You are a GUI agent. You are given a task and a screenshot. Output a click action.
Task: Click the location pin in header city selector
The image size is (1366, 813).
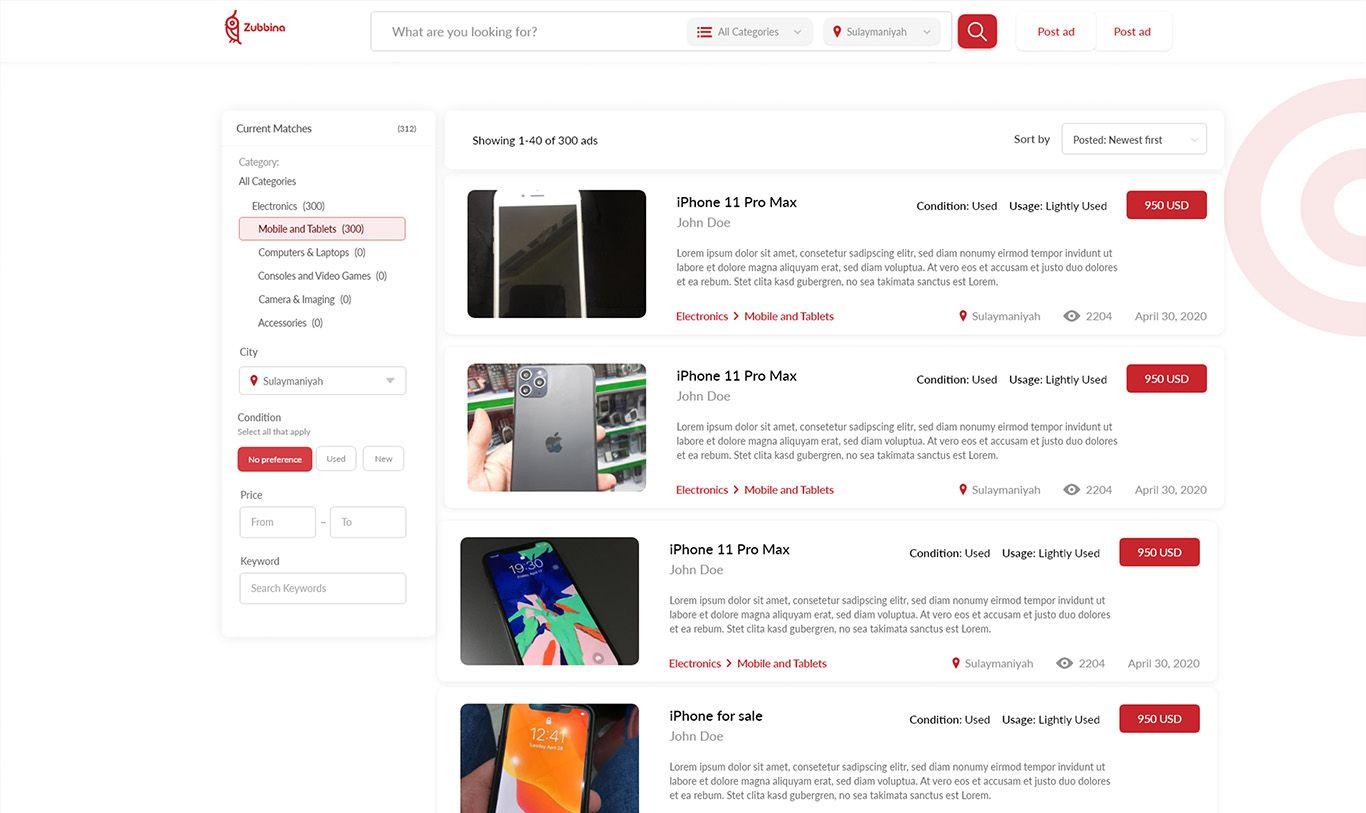pyautogui.click(x=837, y=32)
